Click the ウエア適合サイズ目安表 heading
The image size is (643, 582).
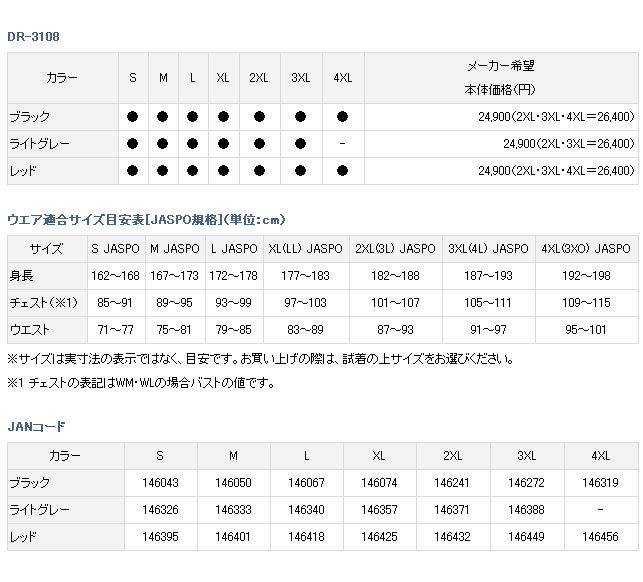click(x=146, y=220)
